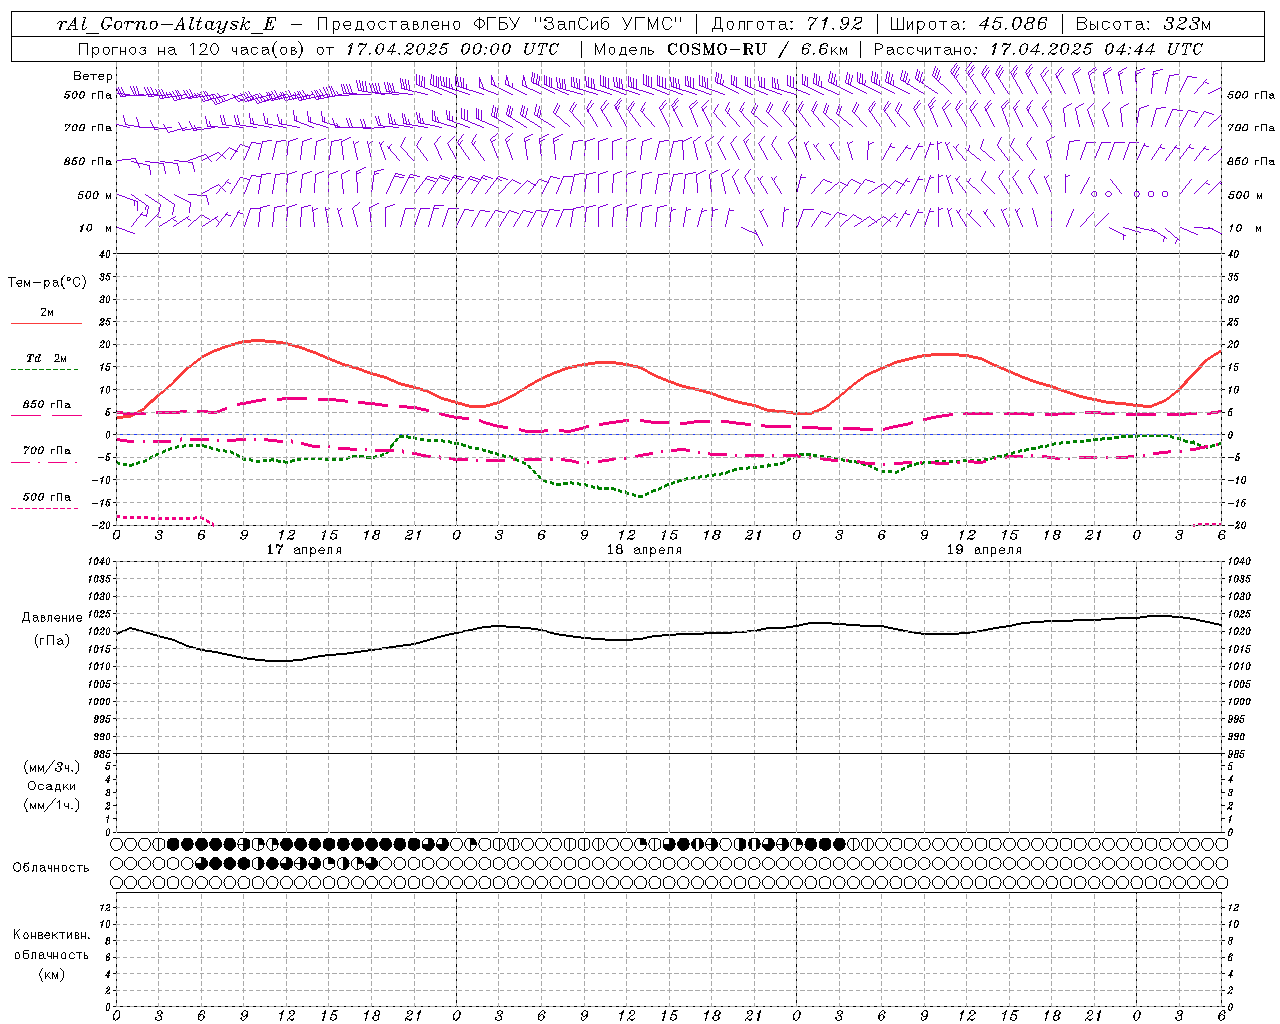
Task: Click the 500 м wind level label on left
Action: click(x=95, y=196)
